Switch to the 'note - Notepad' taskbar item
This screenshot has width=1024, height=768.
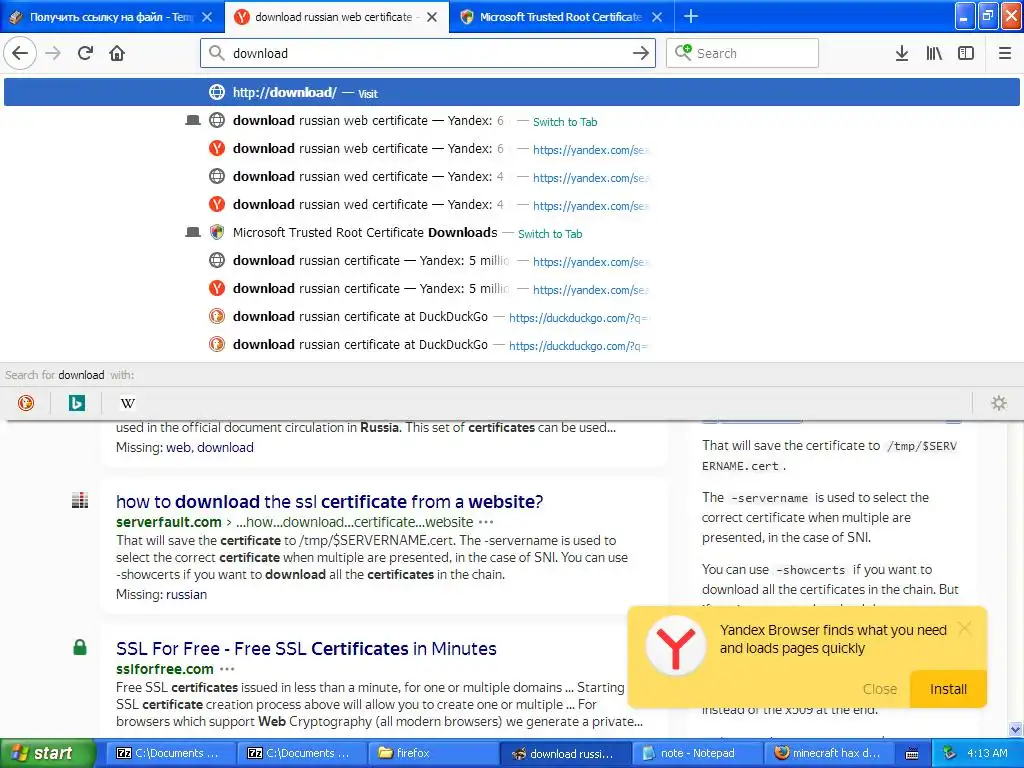(x=697, y=753)
